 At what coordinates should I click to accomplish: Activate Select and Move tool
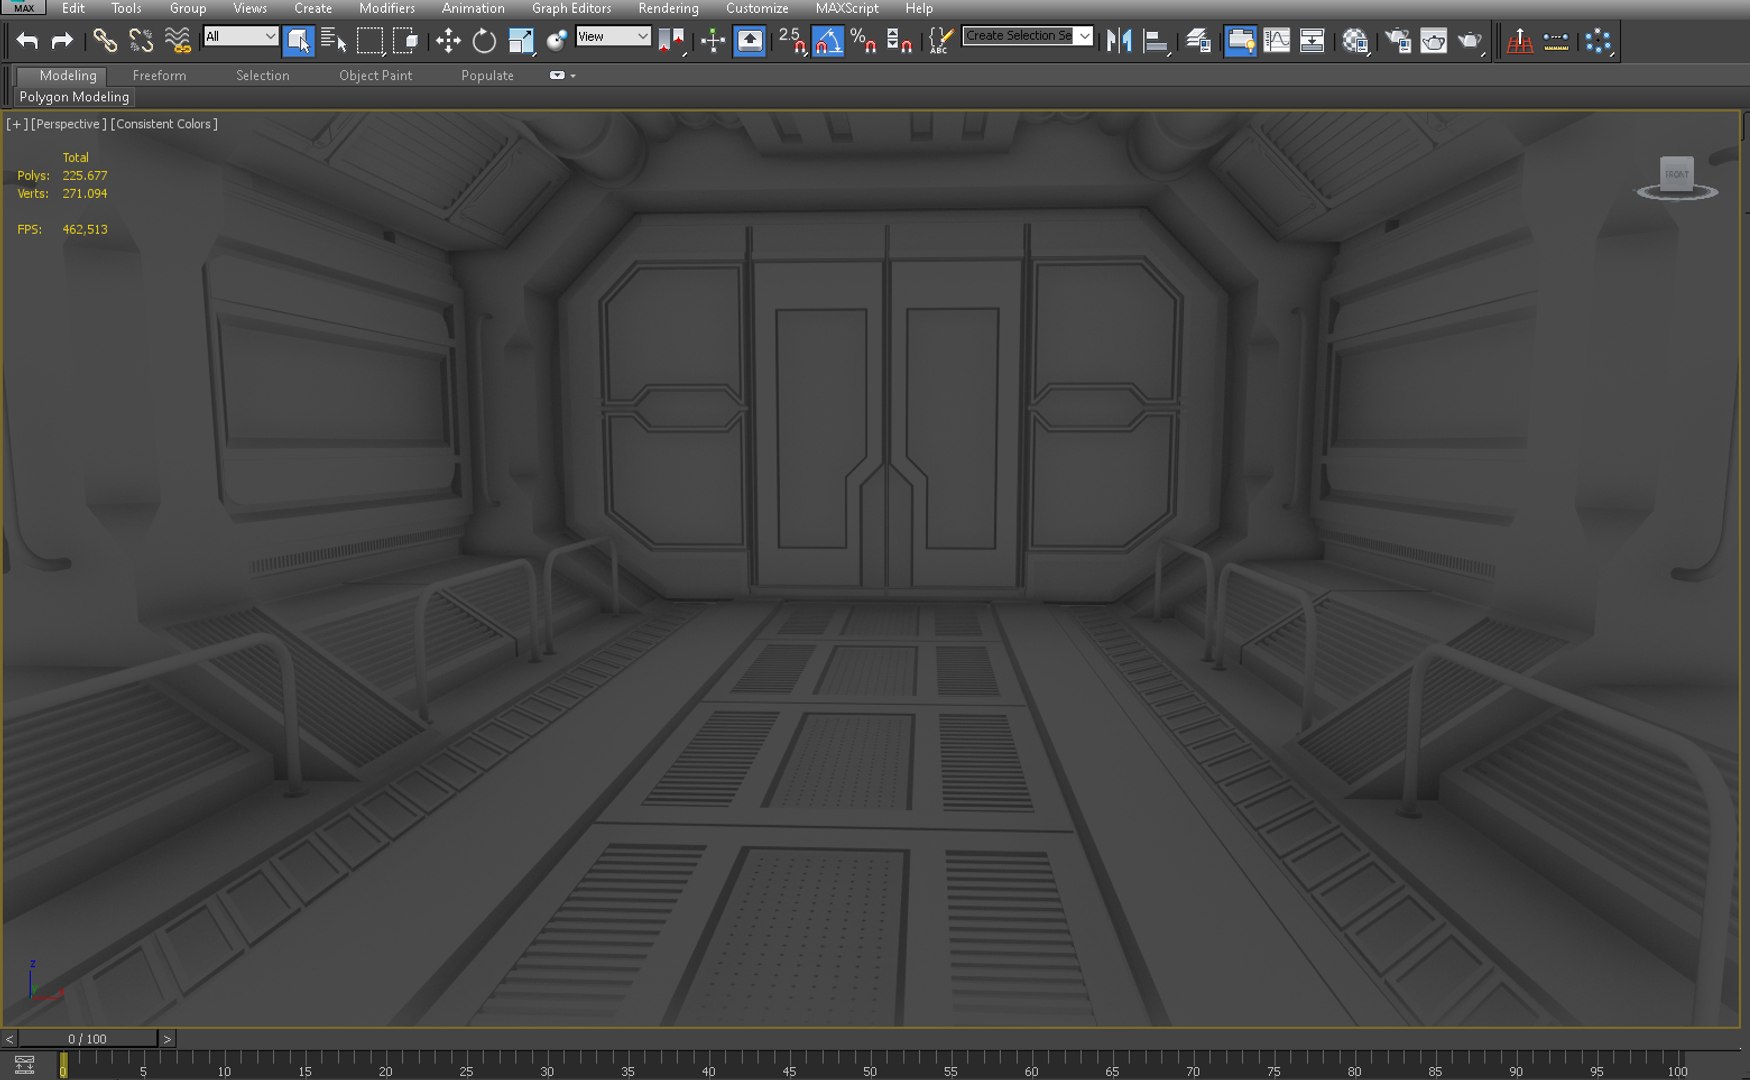[448, 41]
